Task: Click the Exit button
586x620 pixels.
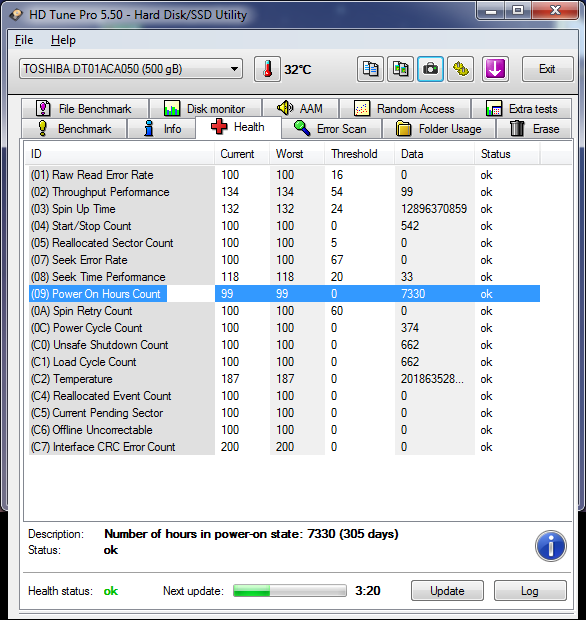Action: click(547, 69)
